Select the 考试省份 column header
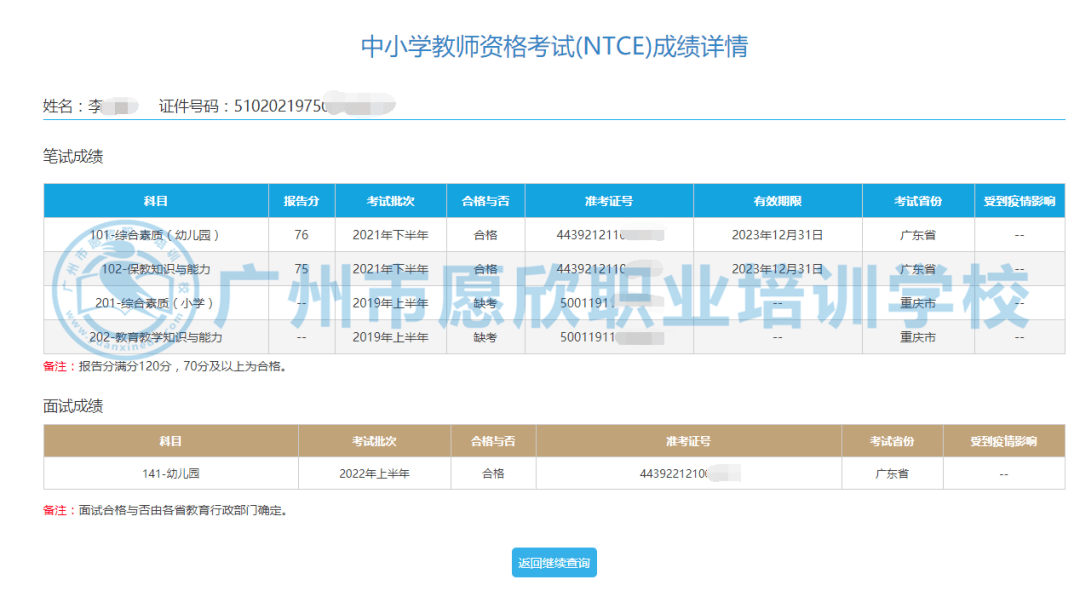Screen dimensions: 1080x591 click(918, 200)
